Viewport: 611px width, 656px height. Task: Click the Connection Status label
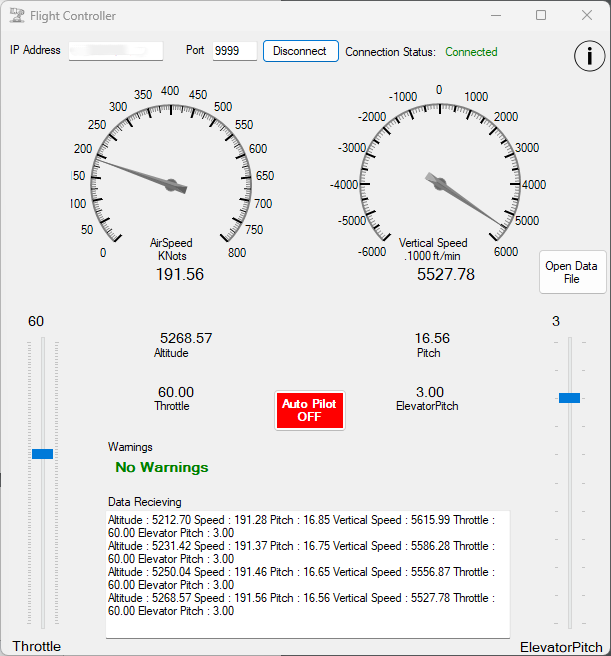[x=390, y=52]
